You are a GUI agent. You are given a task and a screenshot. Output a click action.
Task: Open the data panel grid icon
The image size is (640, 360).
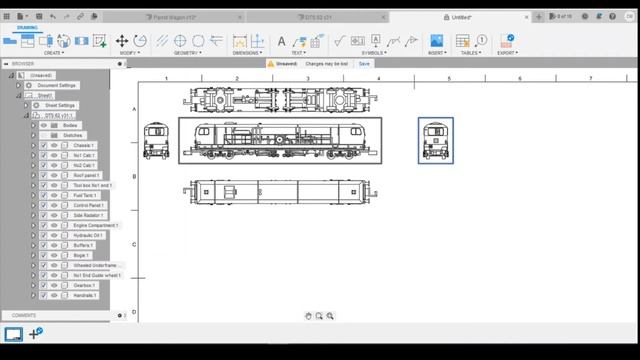click(7, 17)
